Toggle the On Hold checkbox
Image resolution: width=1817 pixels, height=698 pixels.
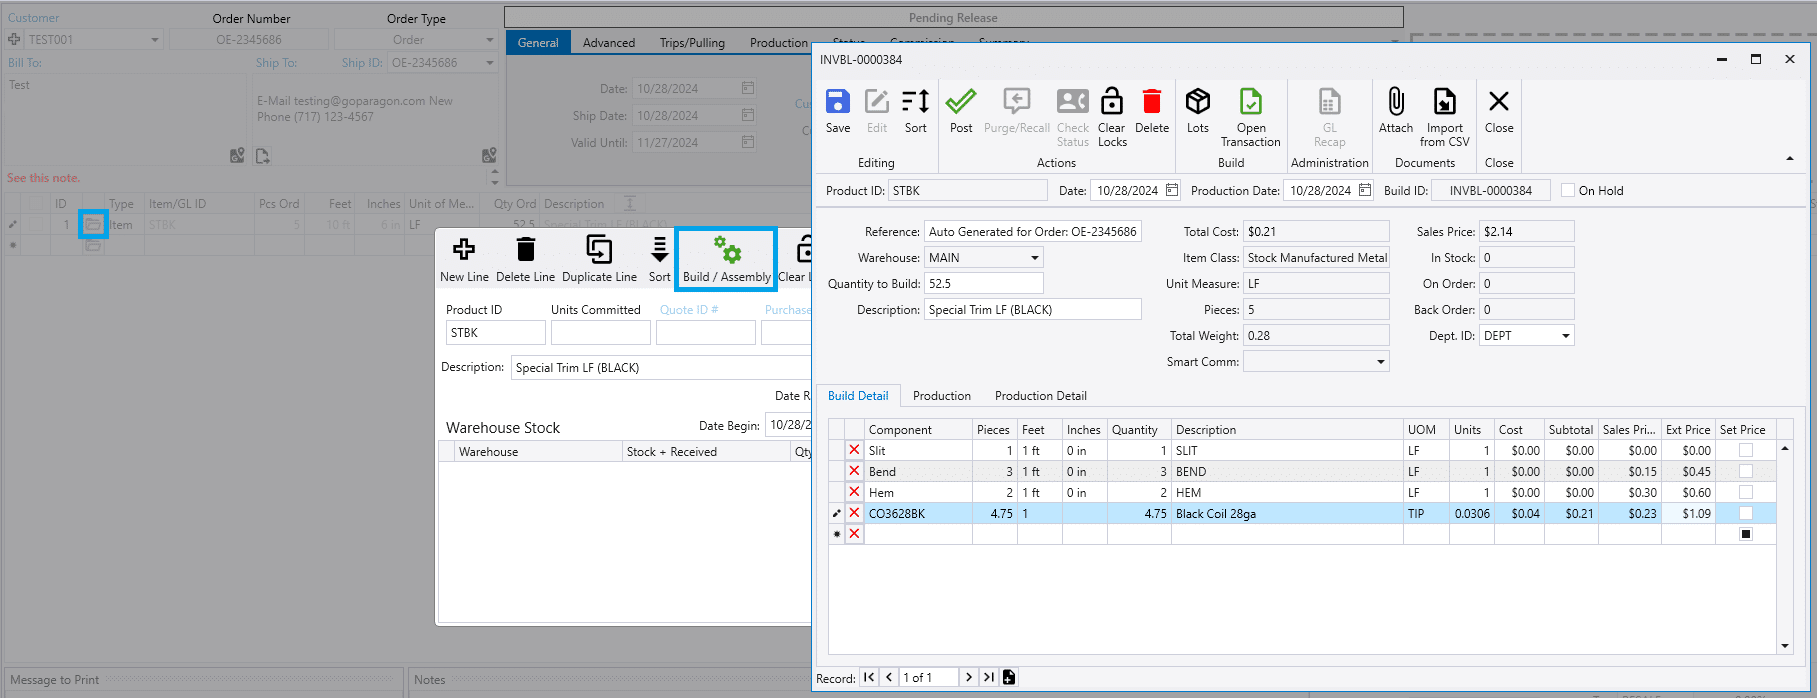coord(1568,190)
